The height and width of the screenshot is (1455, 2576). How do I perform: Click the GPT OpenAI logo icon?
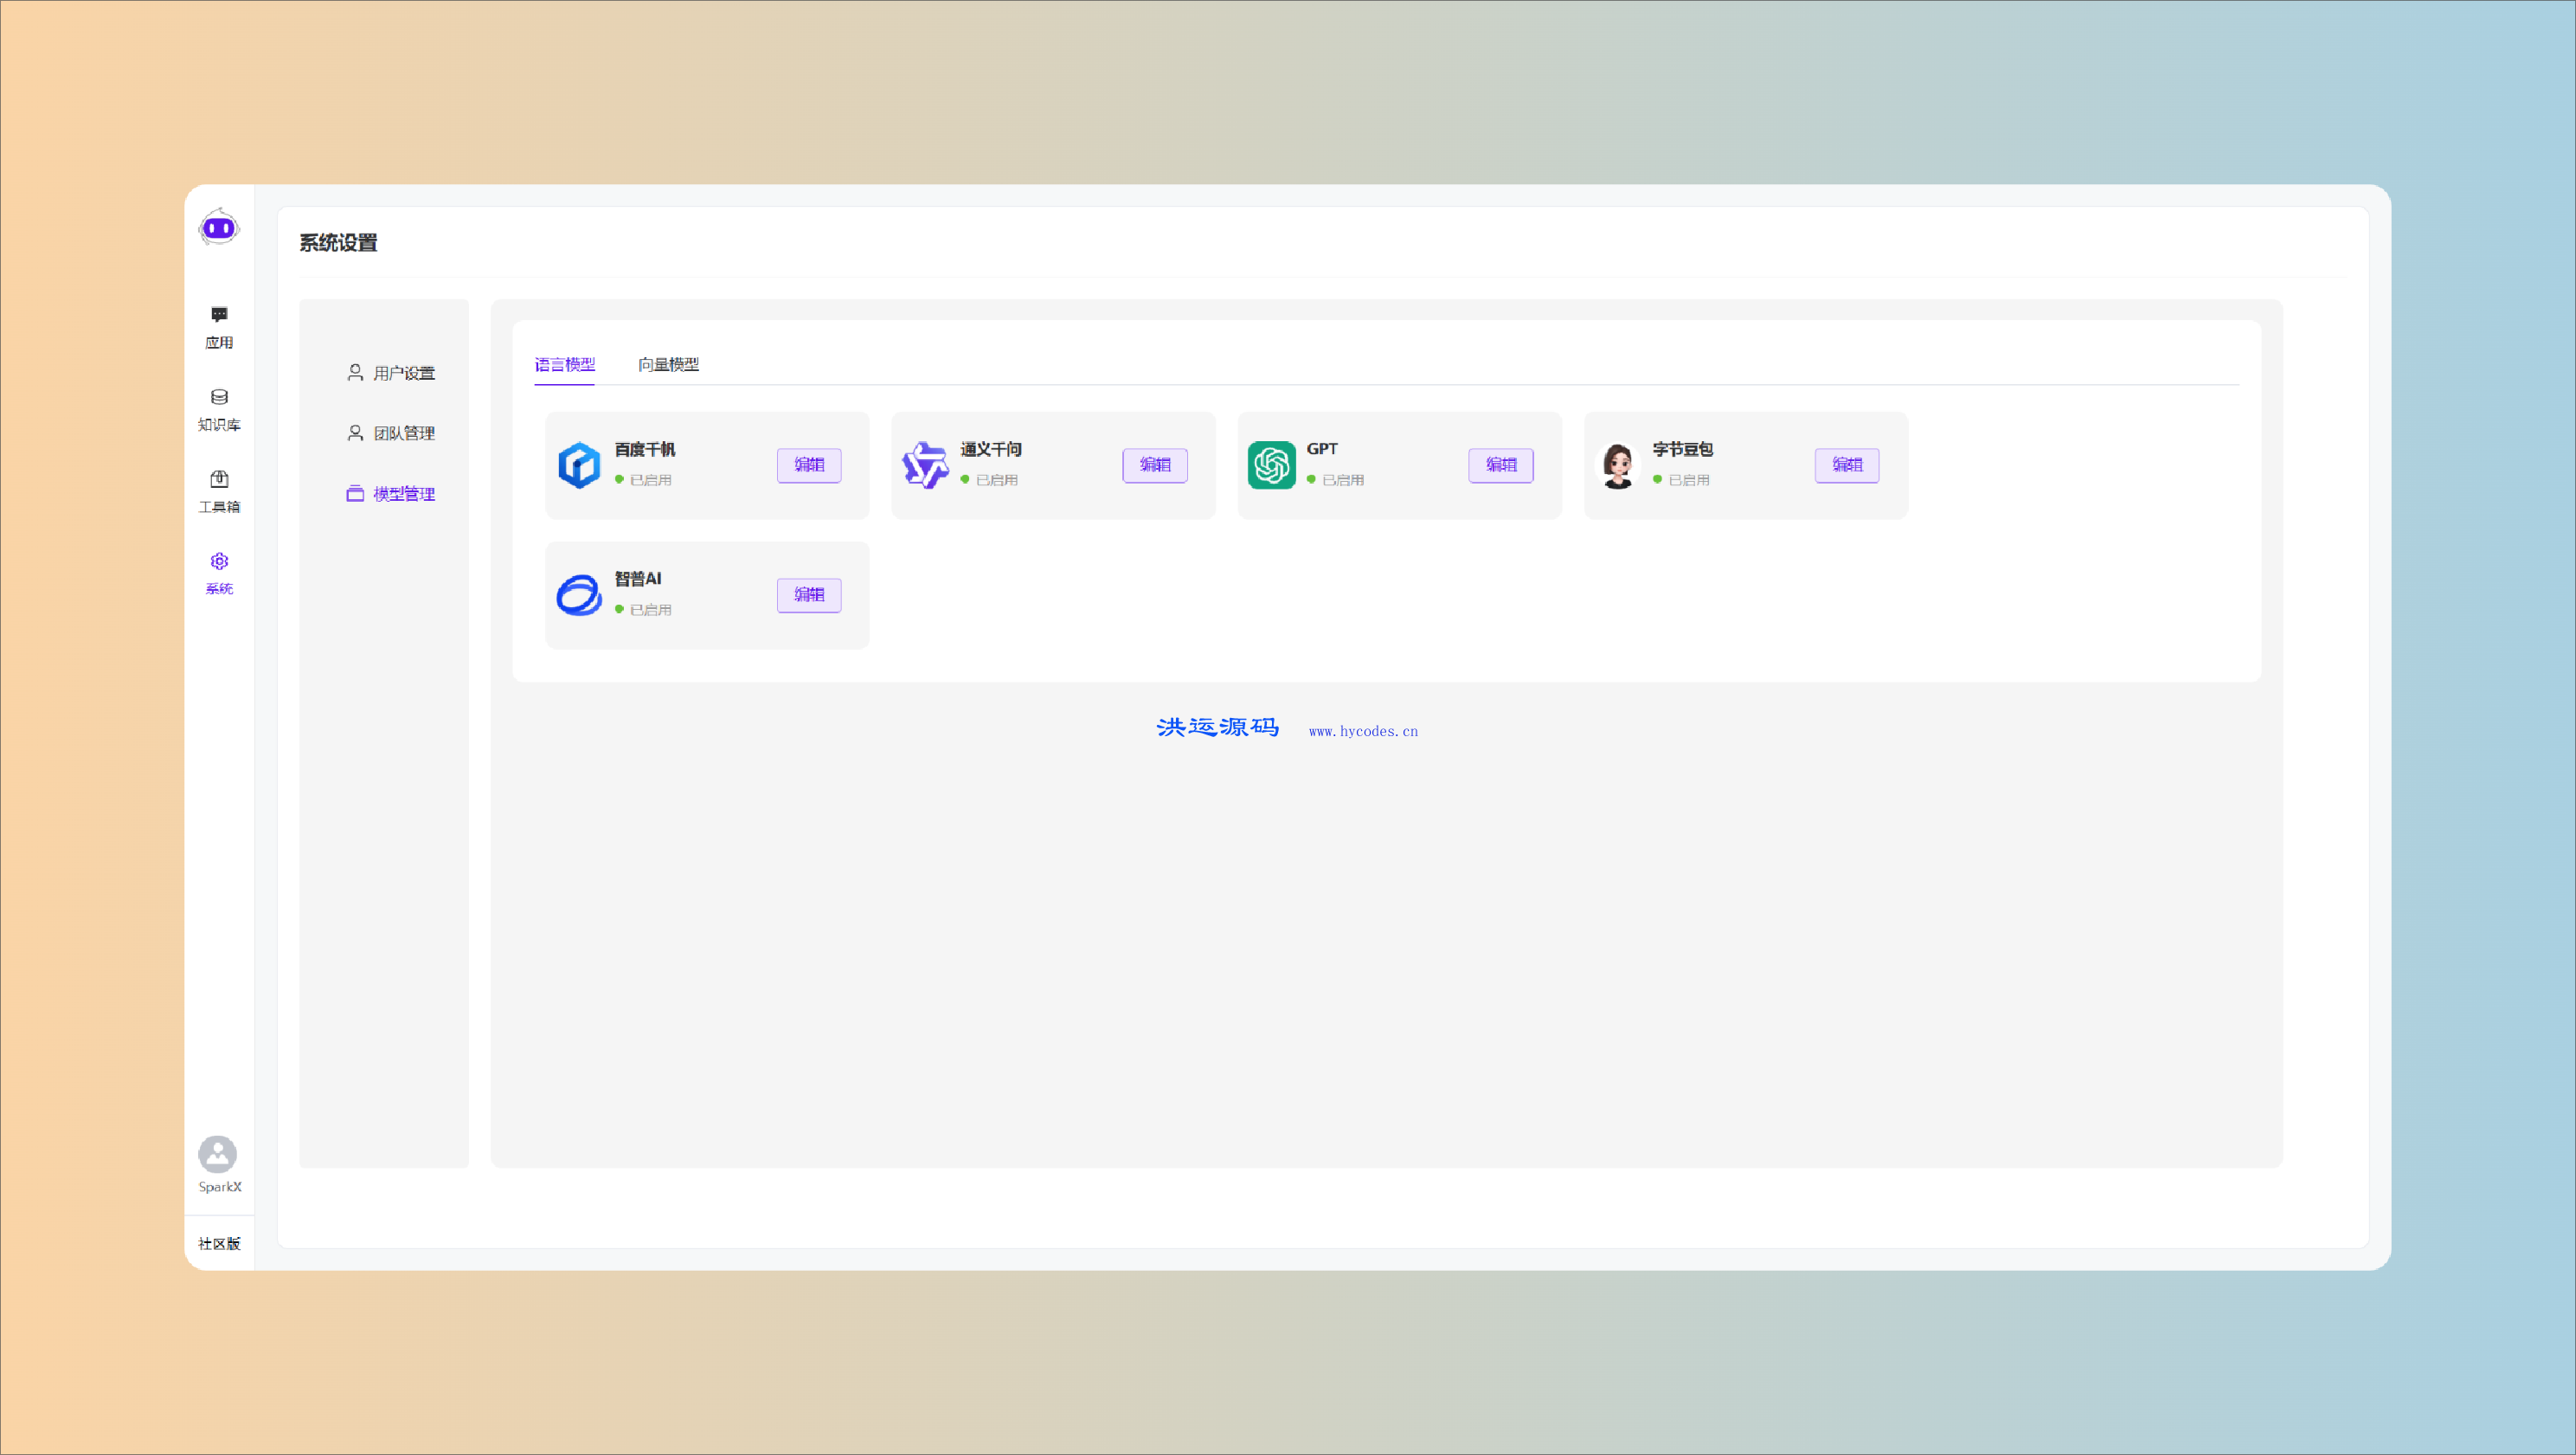(x=1271, y=465)
